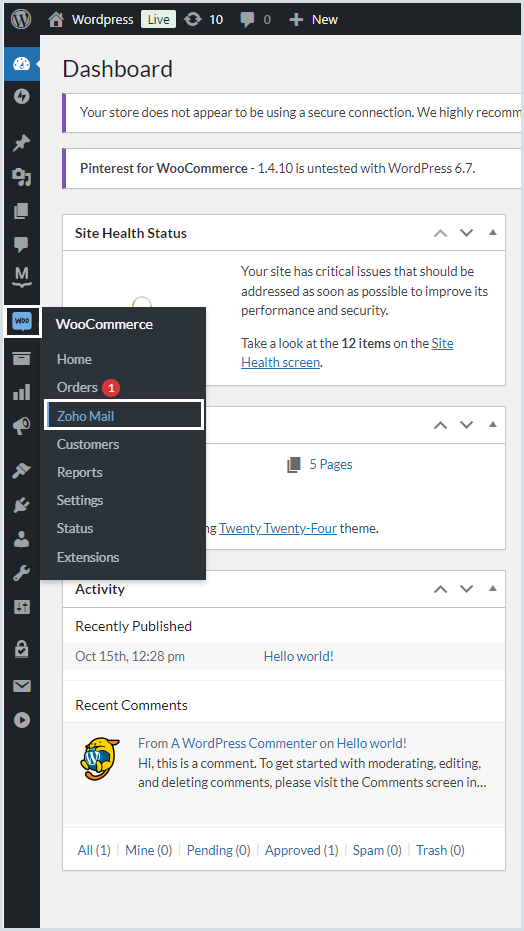This screenshot has height=931, width=524.
Task: Collapse the panel containing 5 Pages
Action: click(493, 425)
